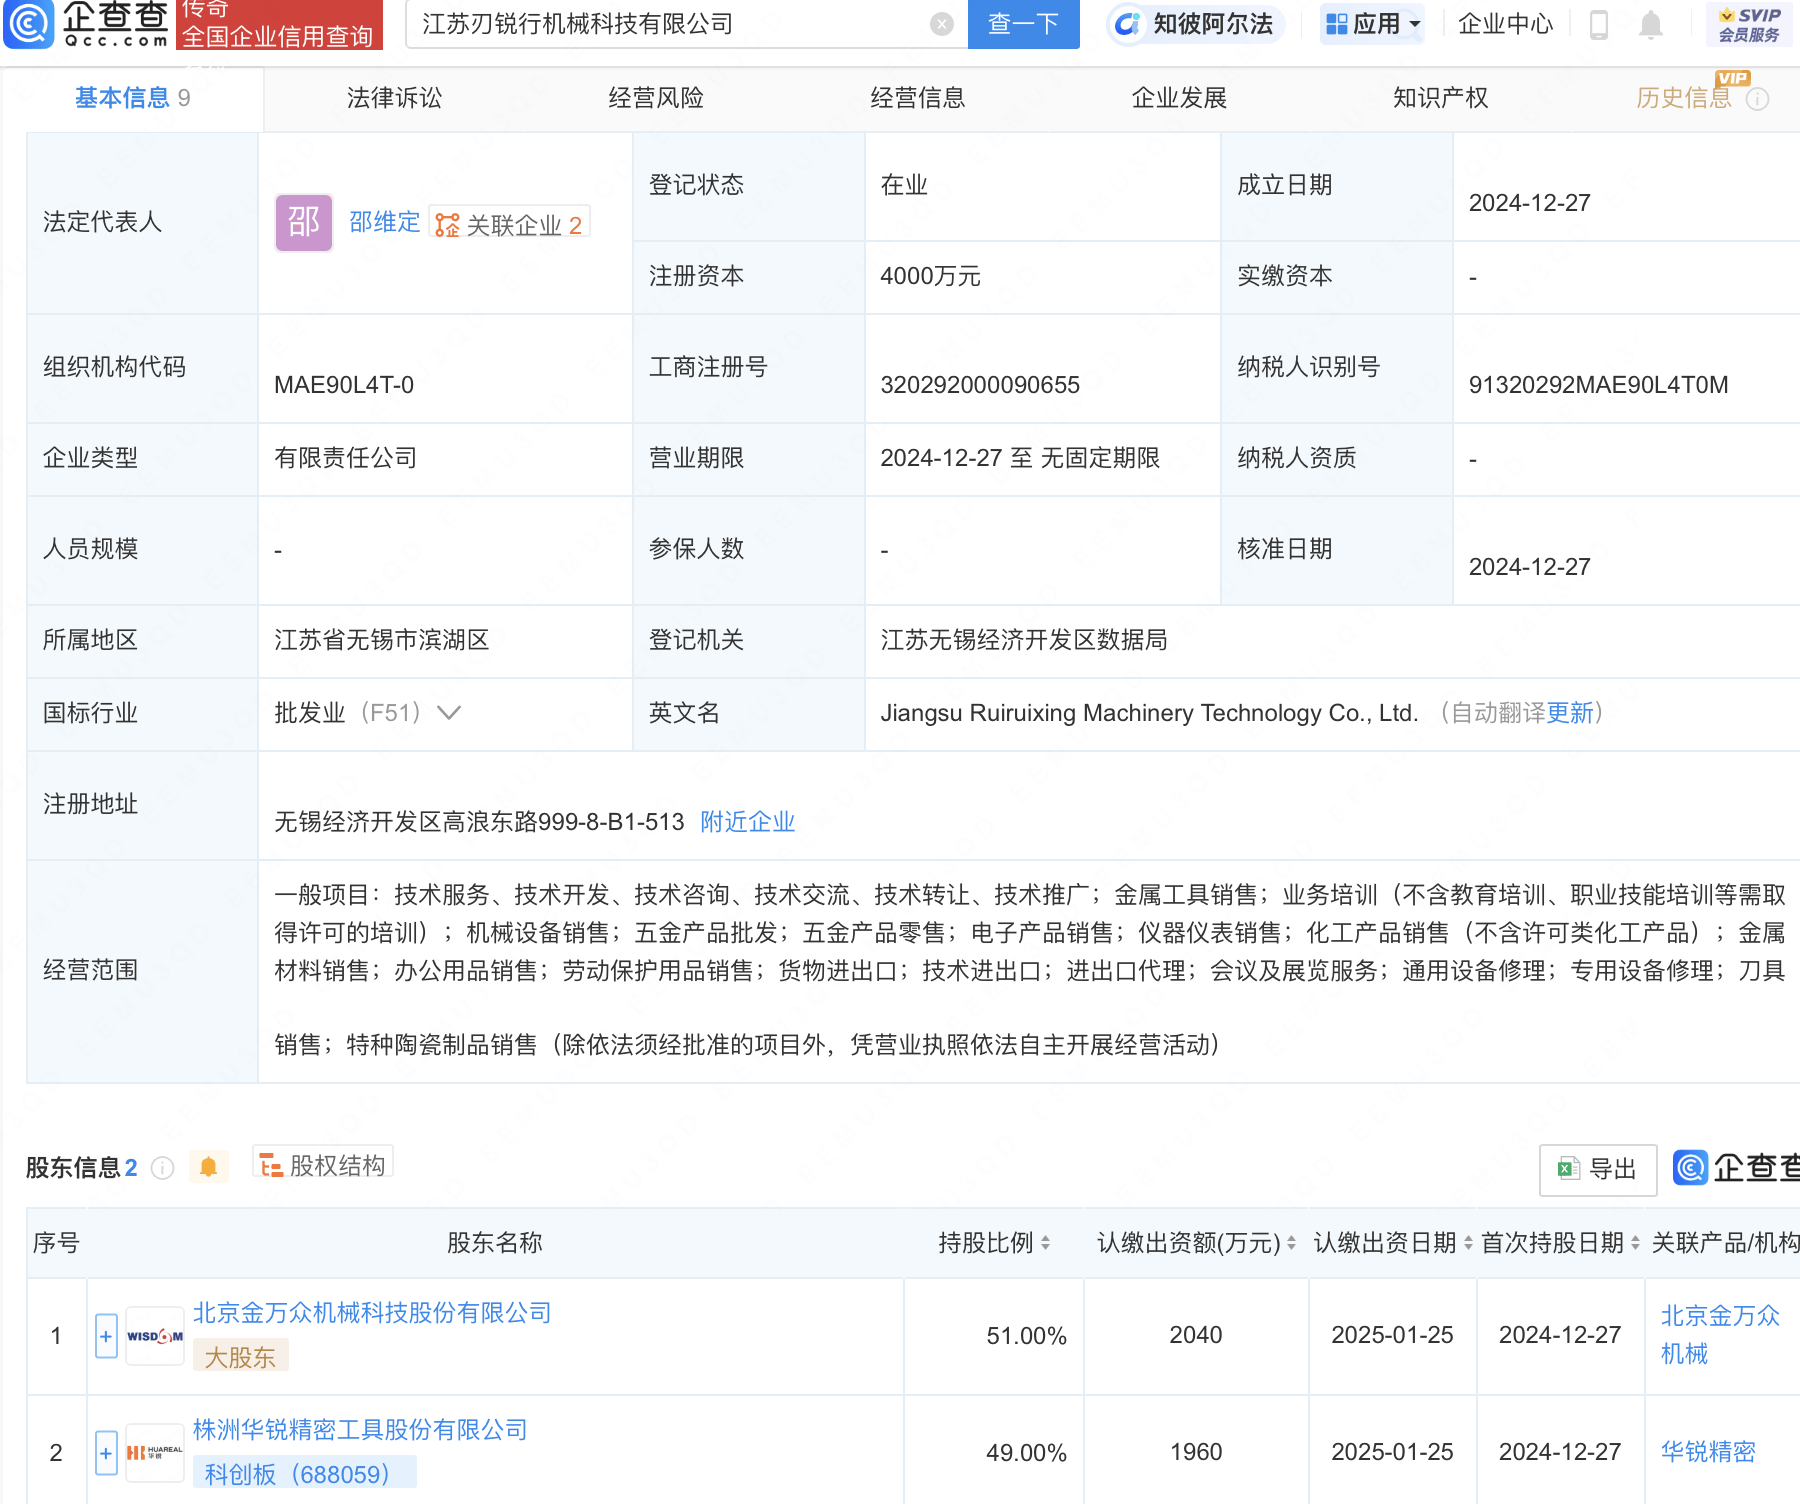Switch to the 知识产权 tab
The image size is (1800, 1504).
click(1440, 98)
